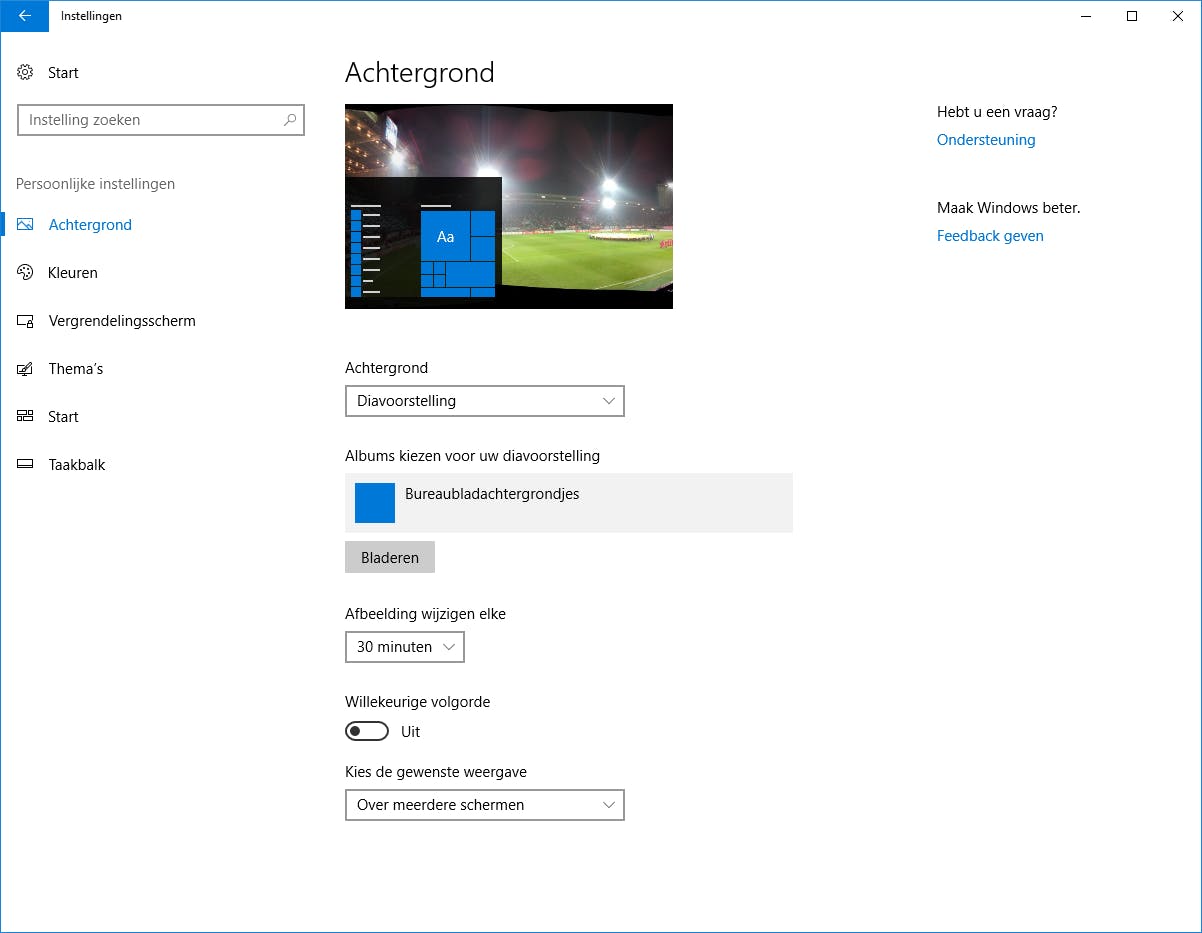Go to Vergrendelingsscherm settings page
The height and width of the screenshot is (933, 1202).
tap(120, 320)
